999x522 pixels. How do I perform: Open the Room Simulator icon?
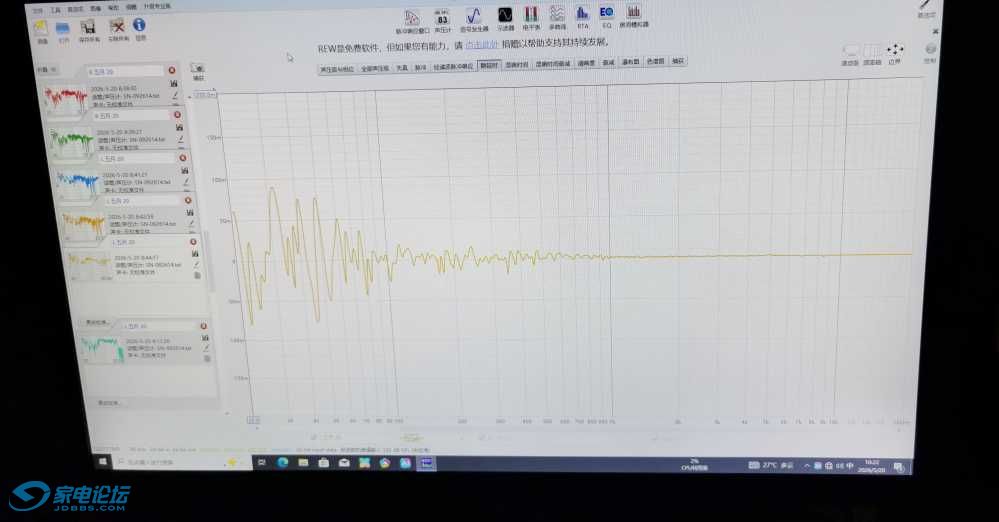633,16
